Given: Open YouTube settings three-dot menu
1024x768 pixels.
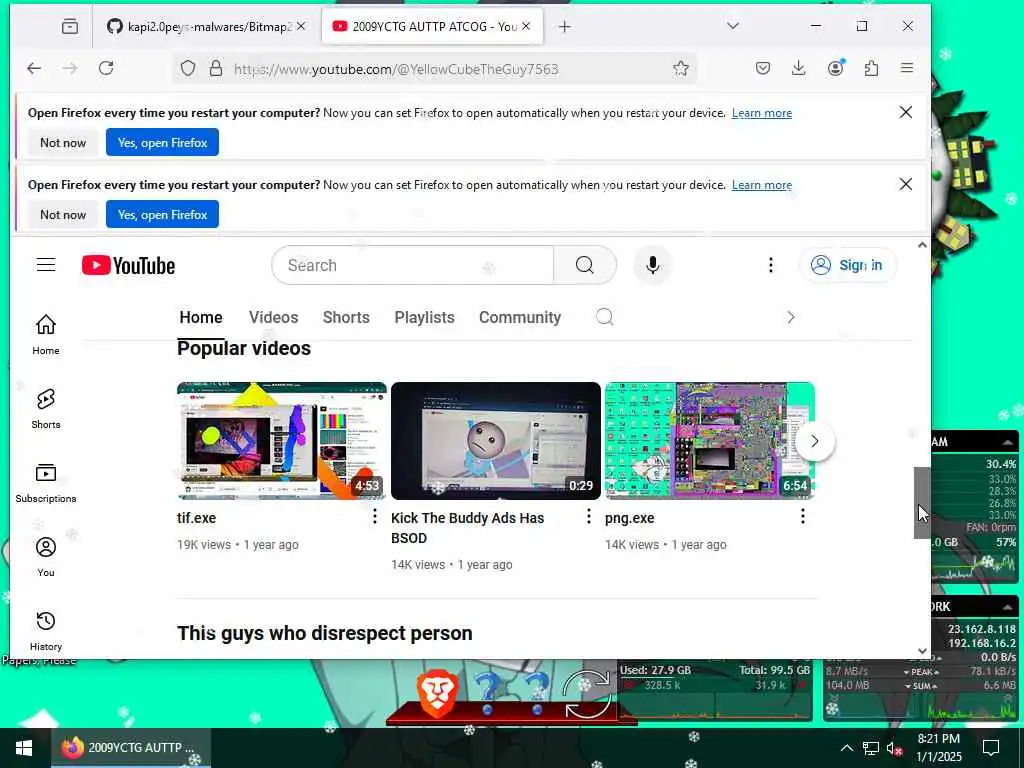Looking at the screenshot, I should [x=771, y=265].
